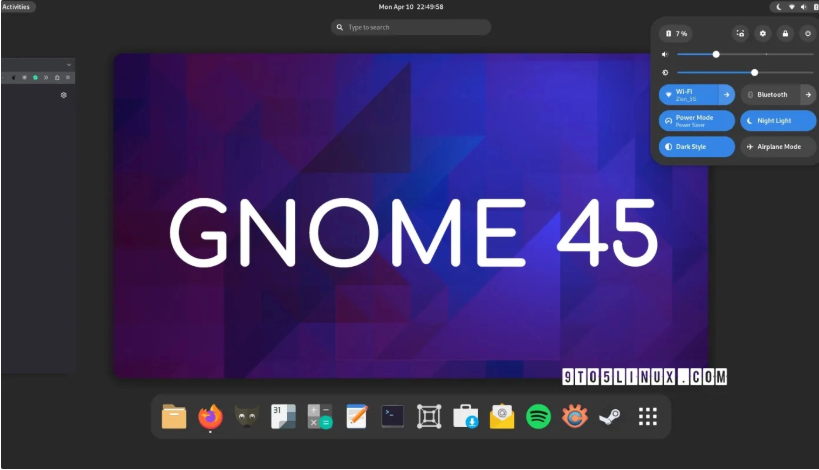
Task: Open the chevron dropdown in left window
Action: pos(68,65)
